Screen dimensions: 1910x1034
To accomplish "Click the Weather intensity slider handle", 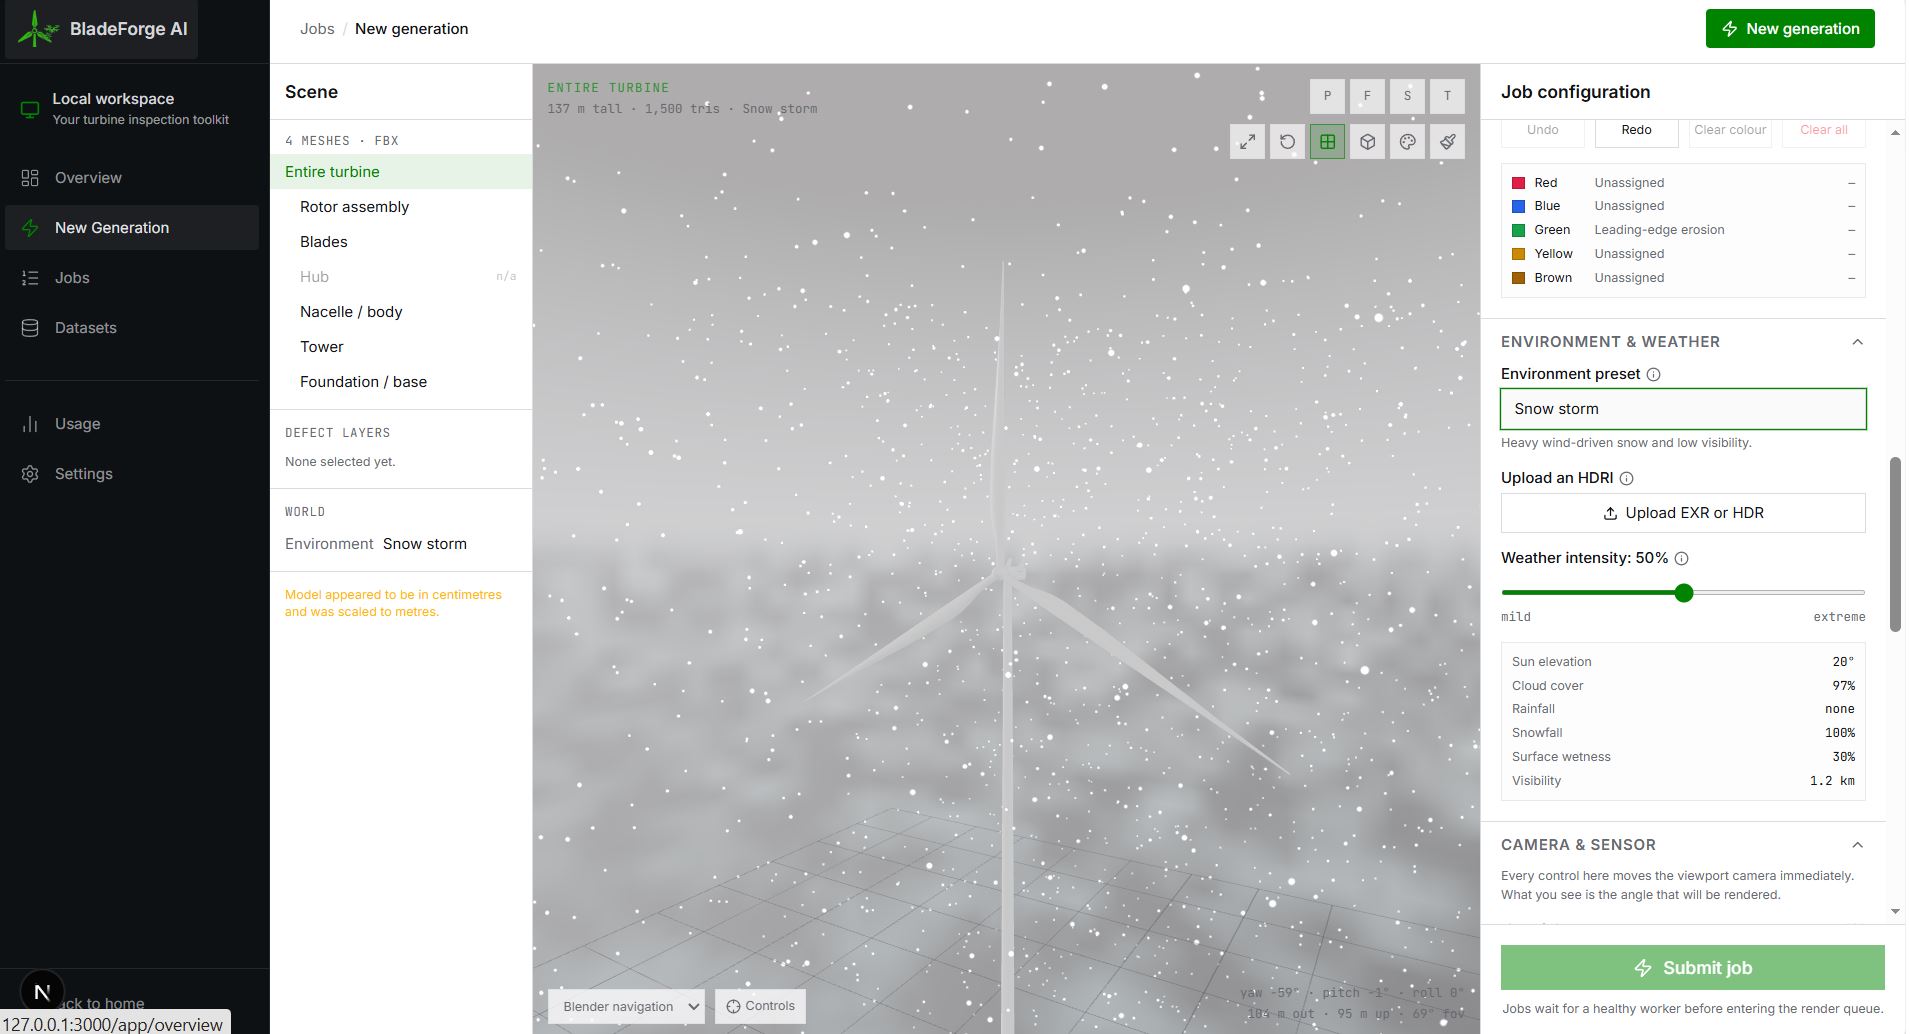I will [x=1684, y=593].
